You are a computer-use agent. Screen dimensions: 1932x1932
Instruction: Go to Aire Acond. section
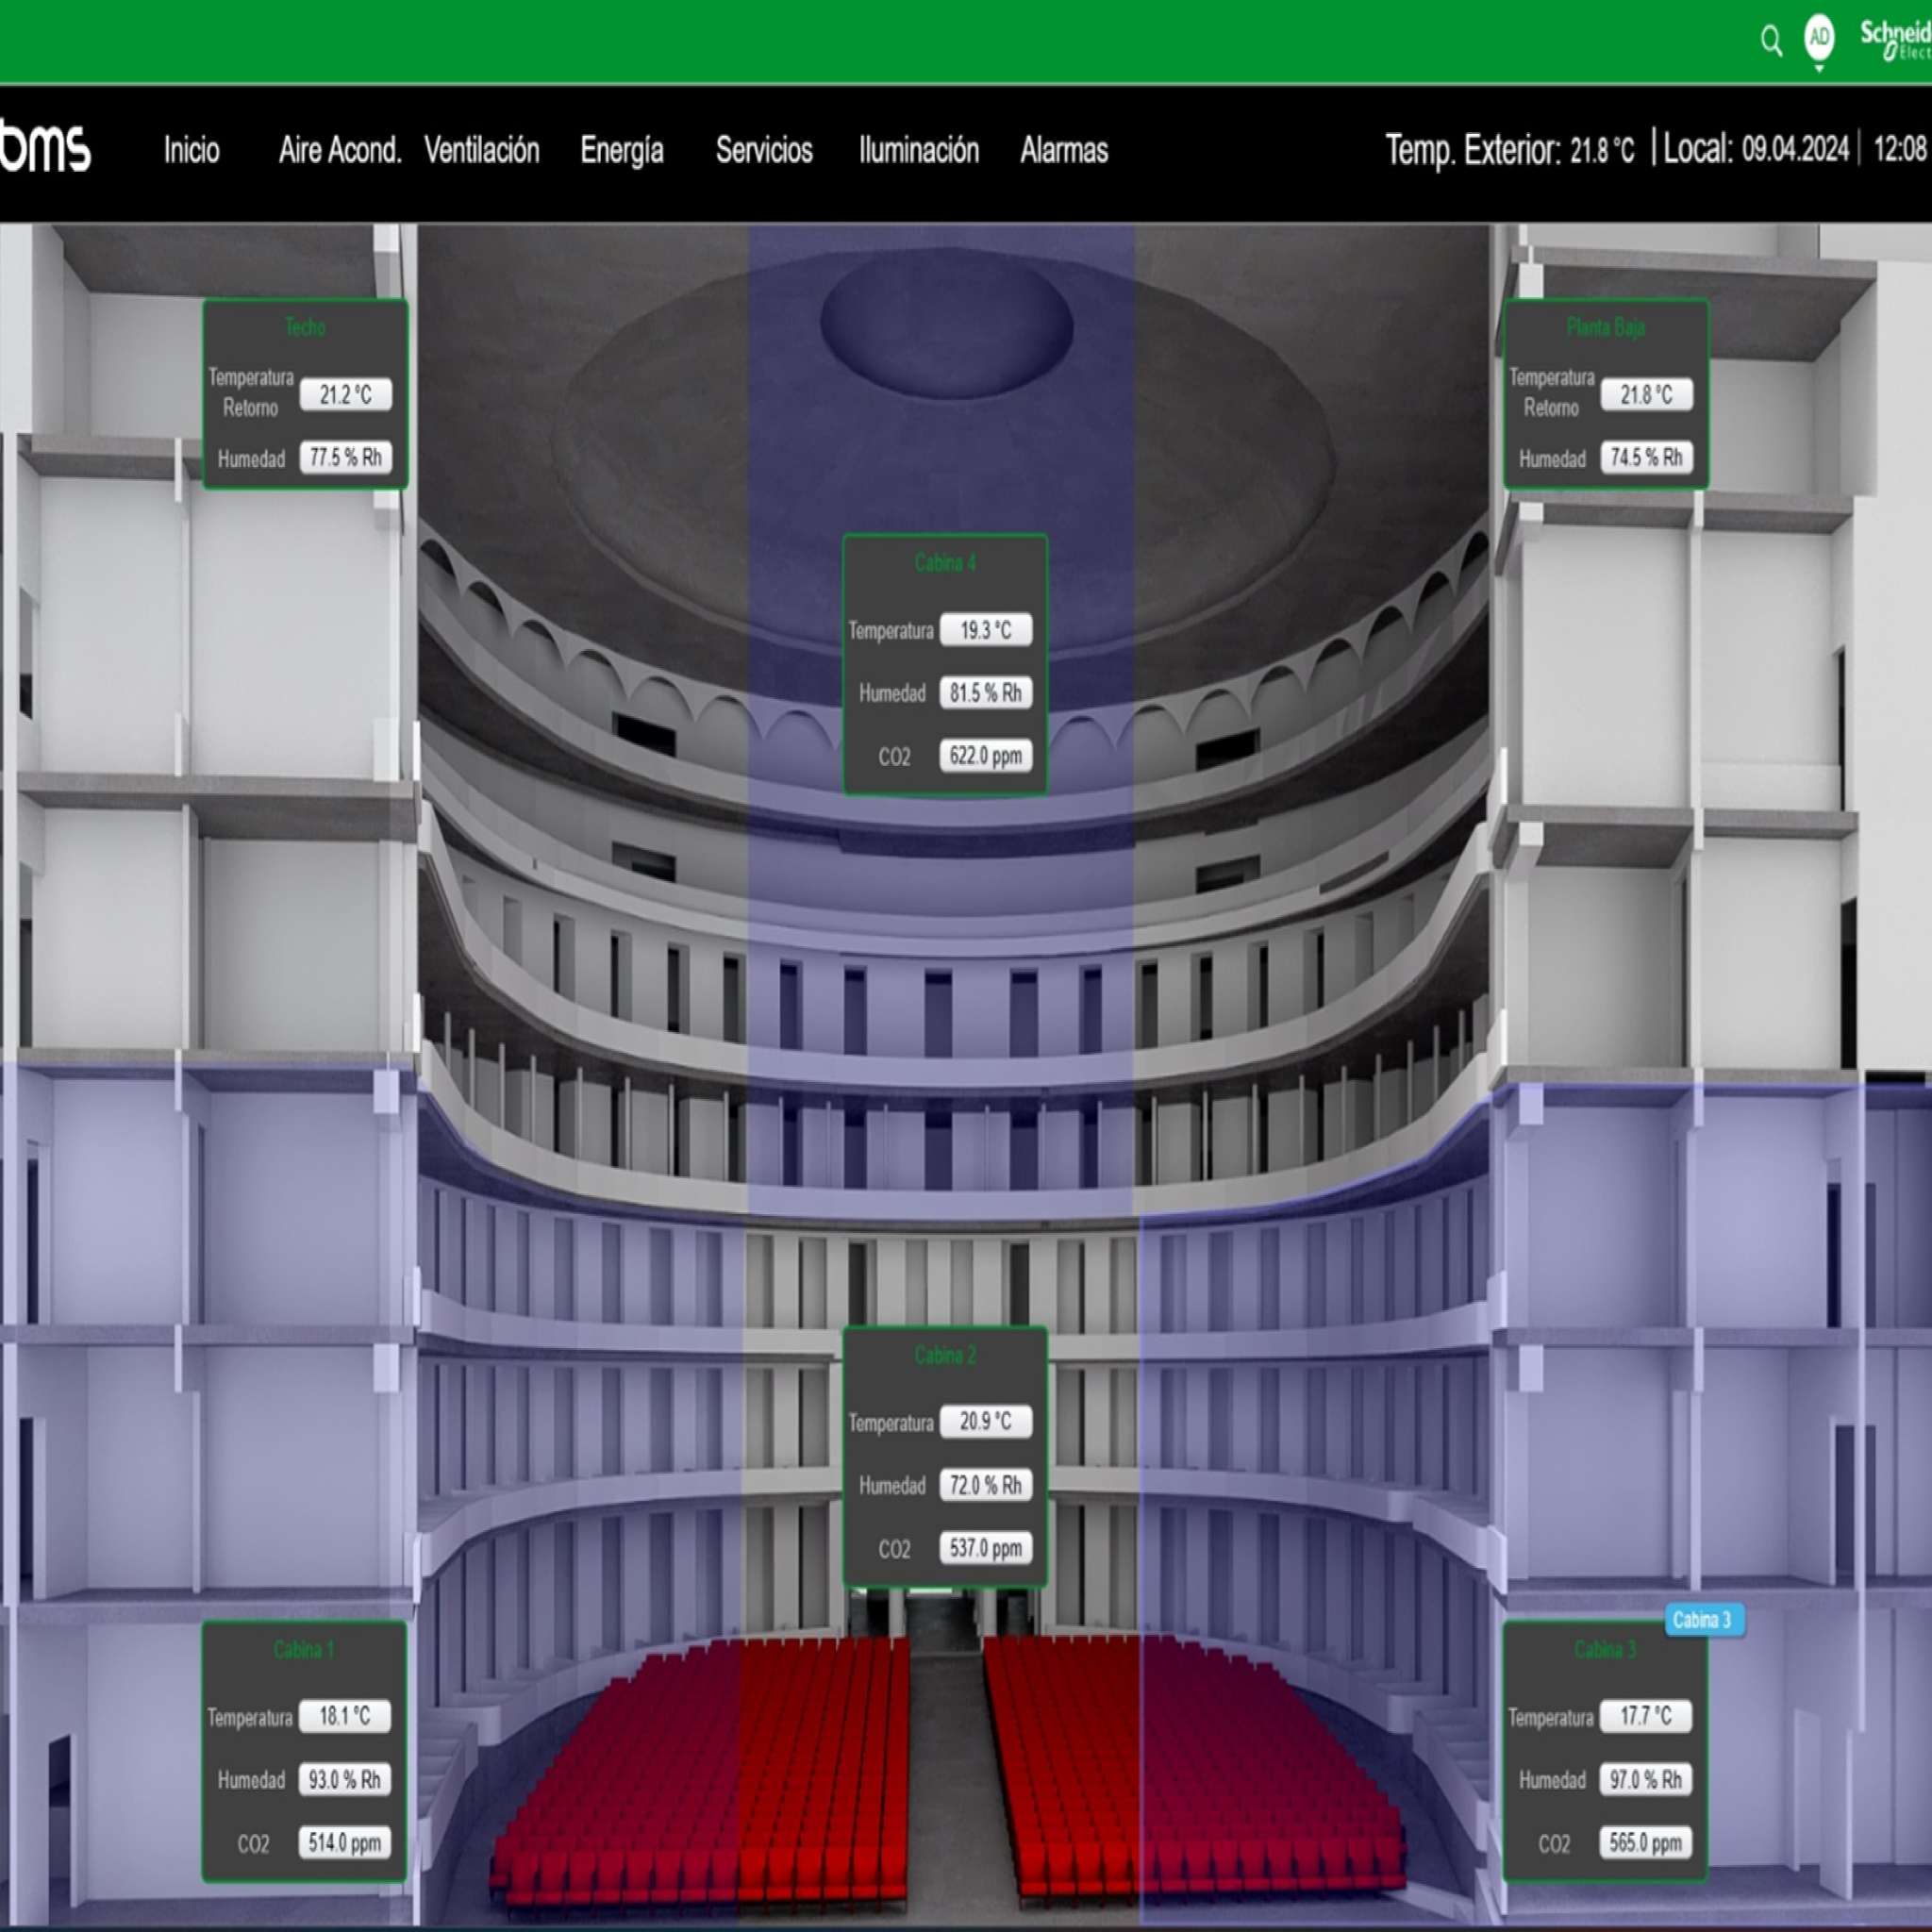tap(340, 150)
